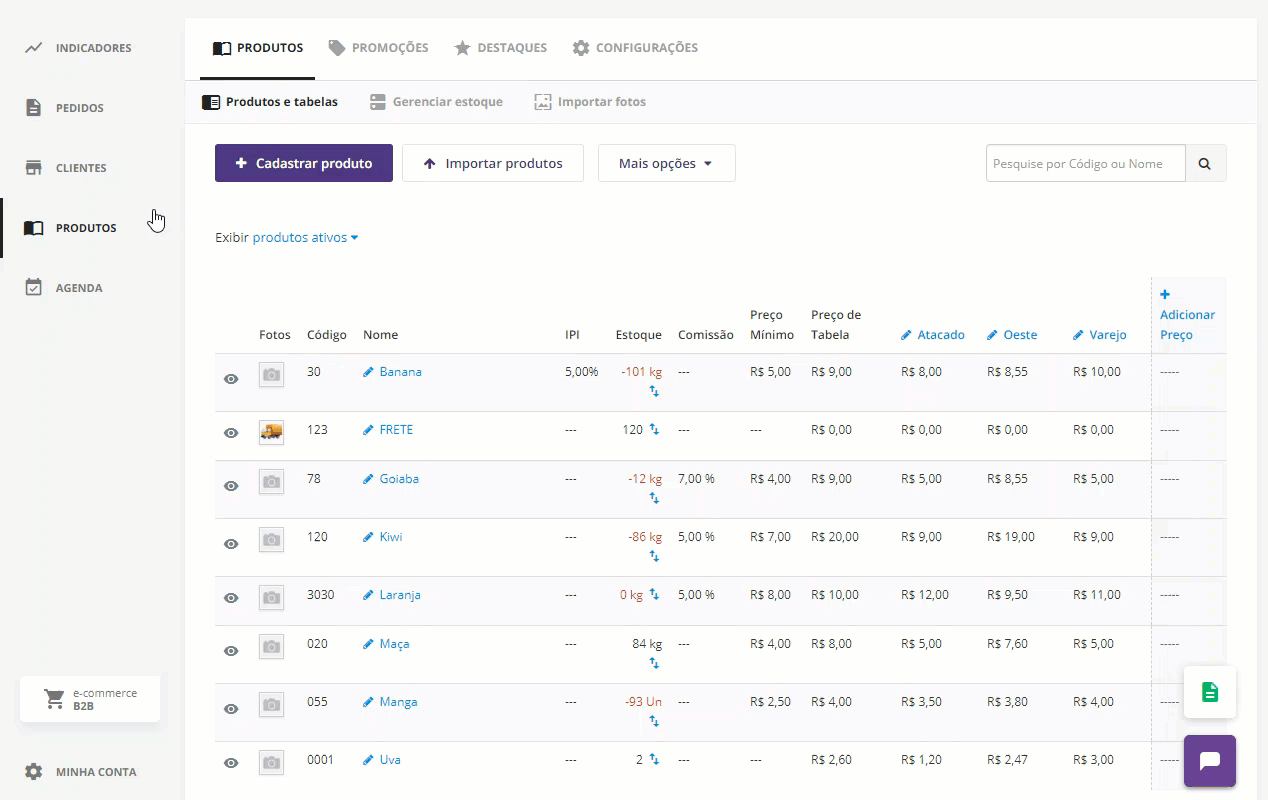Screen dimensions: 1268x800
Task: Open the Gerenciar estoque subtab
Action: (x=436, y=102)
